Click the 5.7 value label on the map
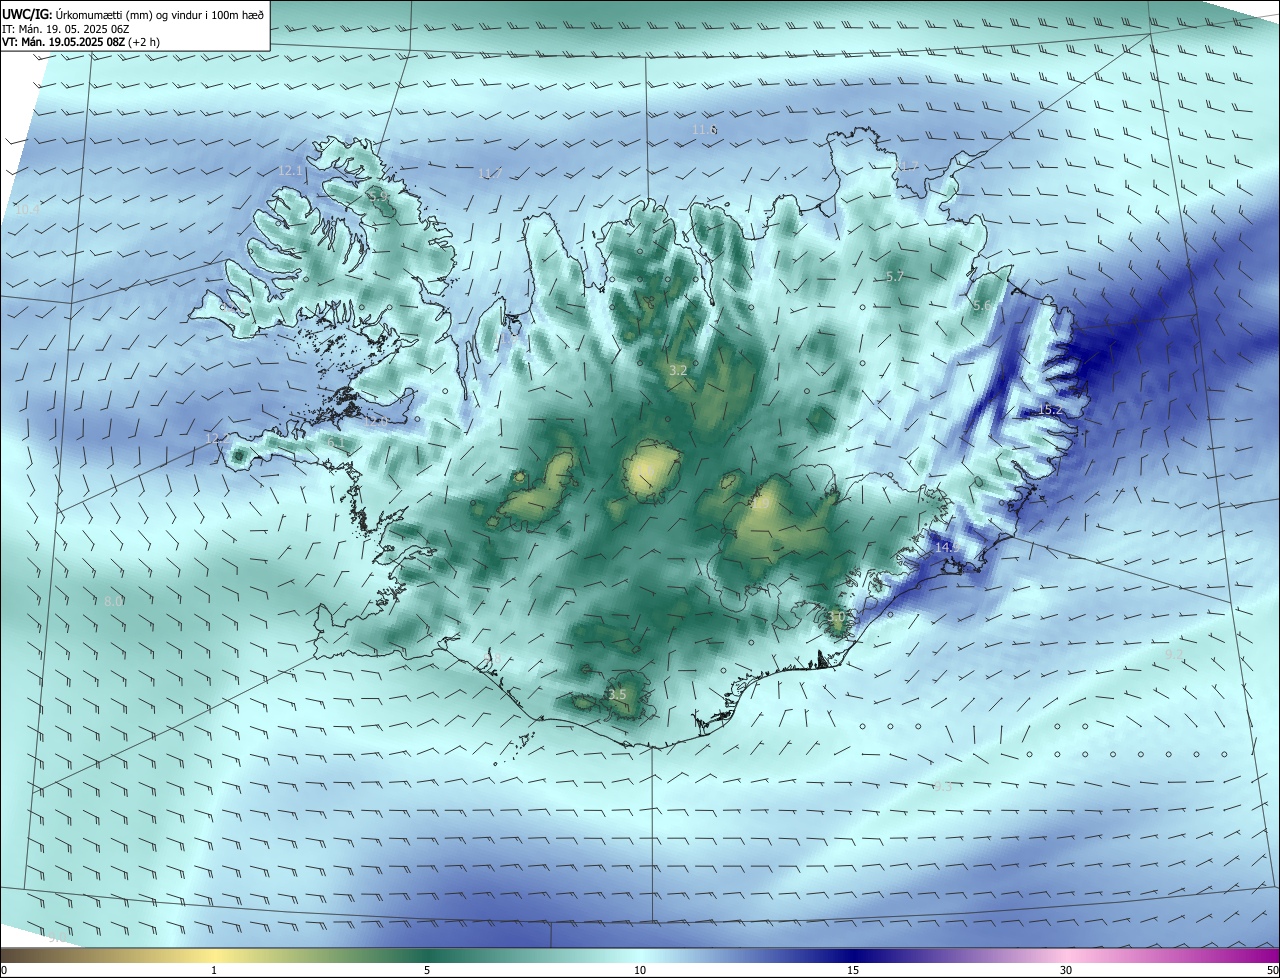The height and width of the screenshot is (978, 1280). click(895, 276)
